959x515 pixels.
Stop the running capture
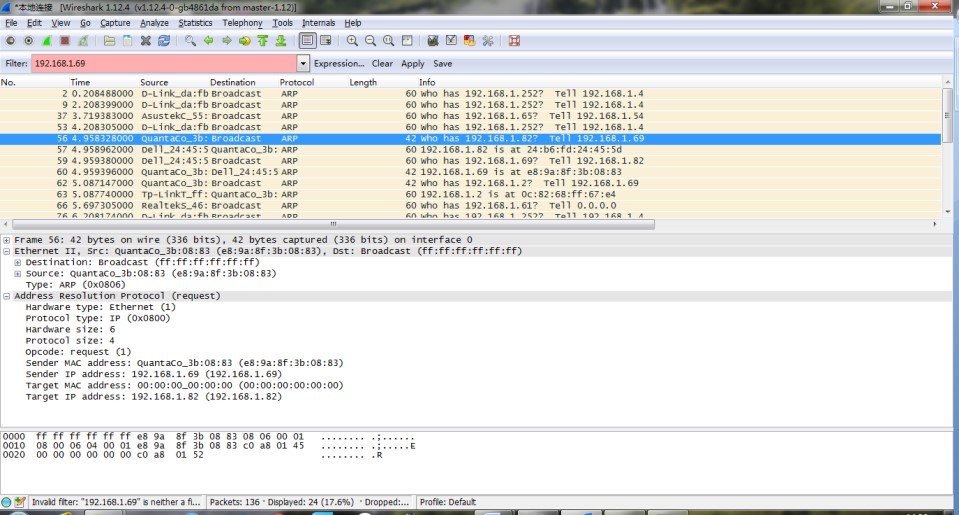tap(65, 41)
